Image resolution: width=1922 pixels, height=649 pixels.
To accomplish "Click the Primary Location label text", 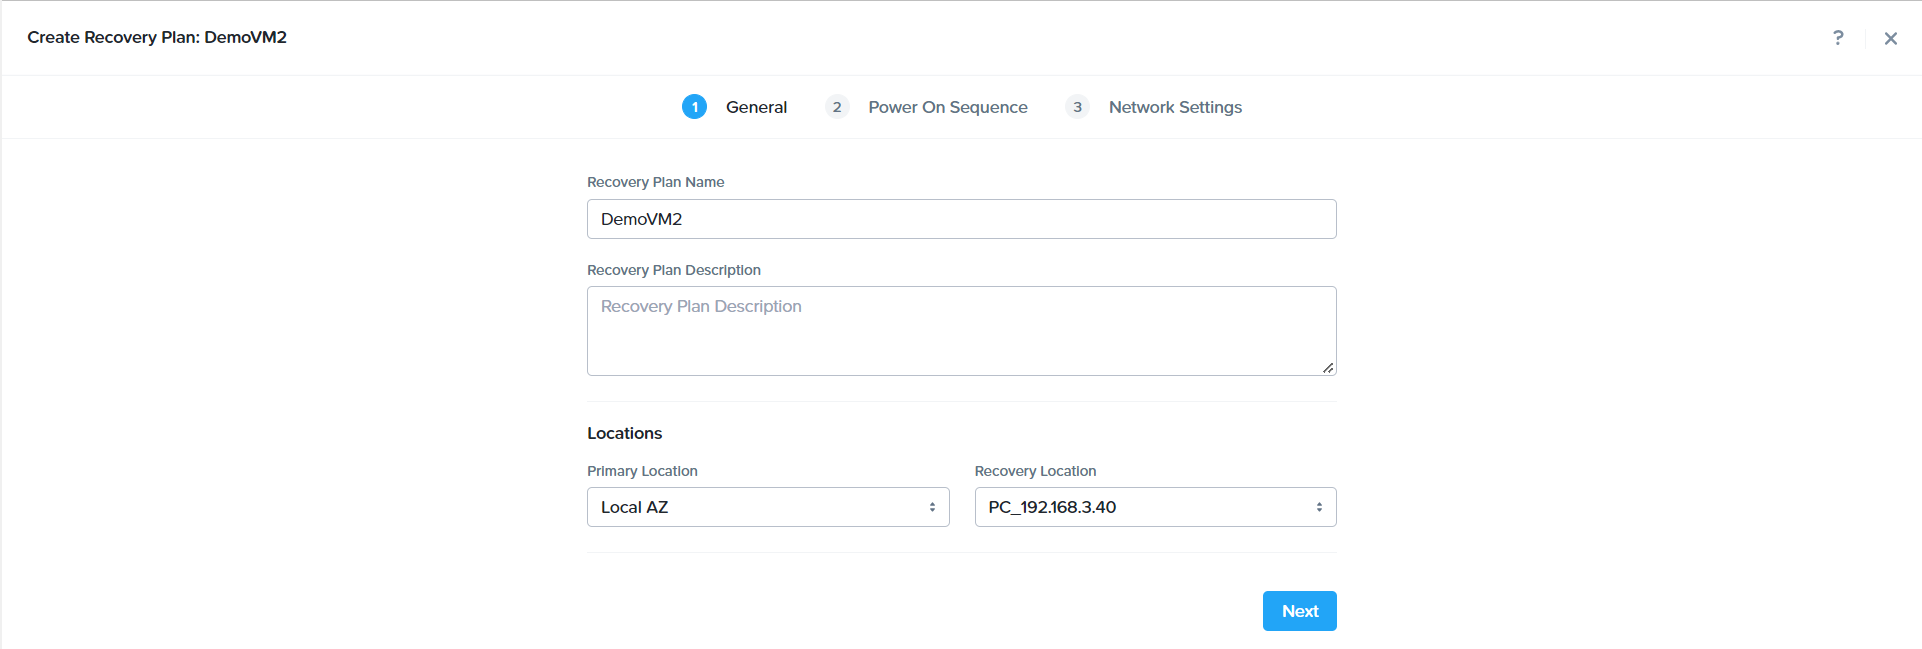I will point(642,471).
